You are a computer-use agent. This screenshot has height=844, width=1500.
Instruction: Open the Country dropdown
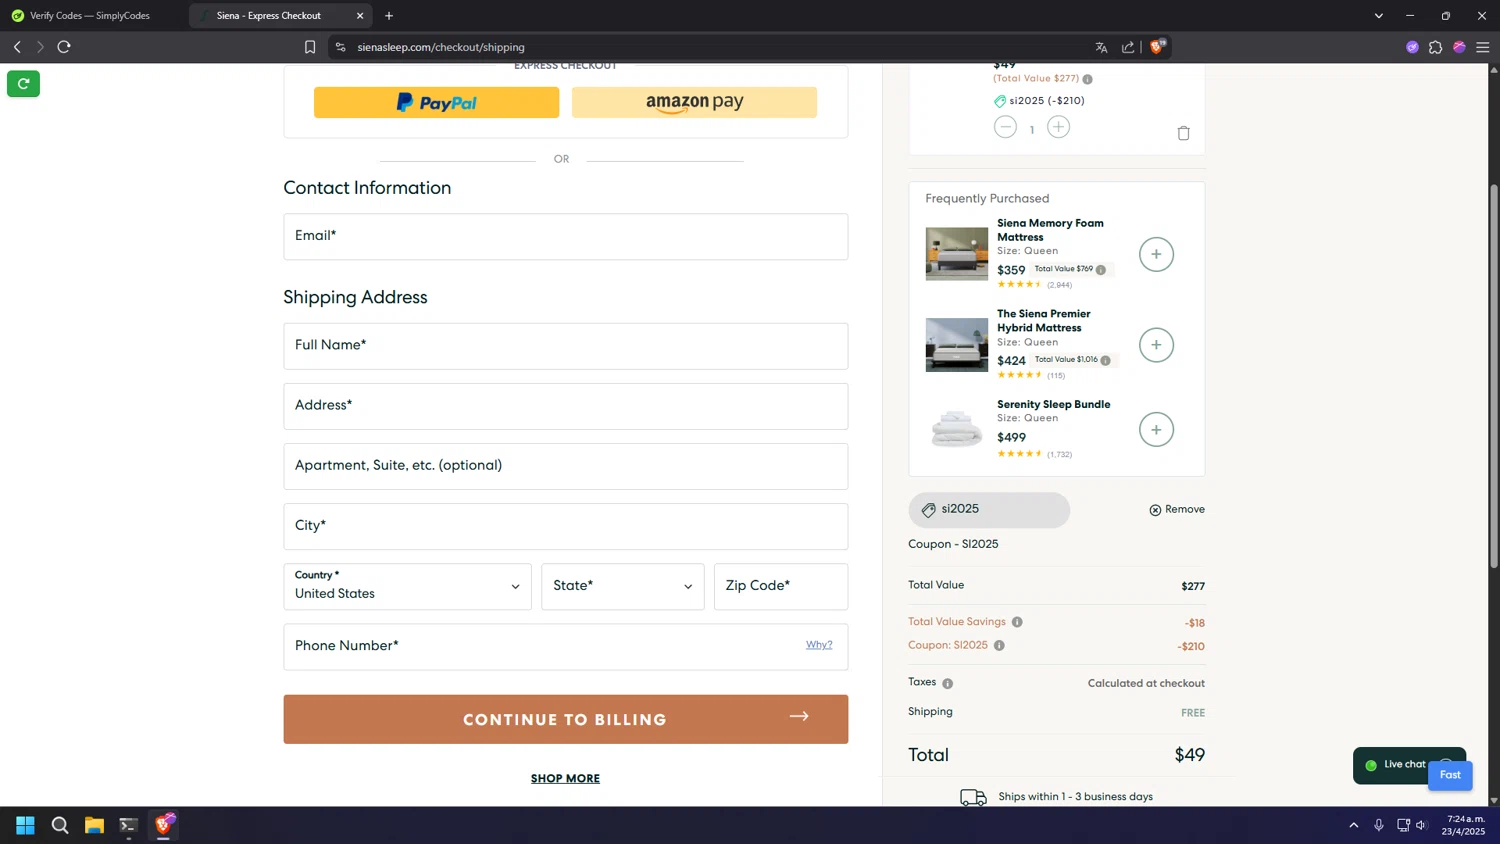coord(407,586)
